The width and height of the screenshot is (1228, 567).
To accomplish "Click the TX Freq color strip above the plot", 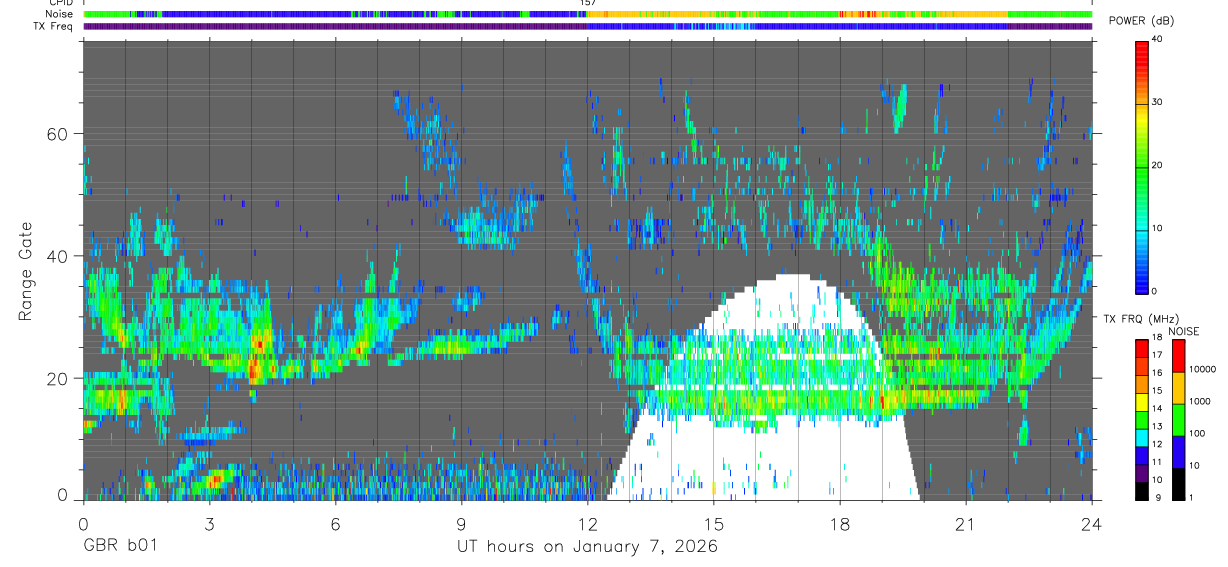I will [x=588, y=26].
